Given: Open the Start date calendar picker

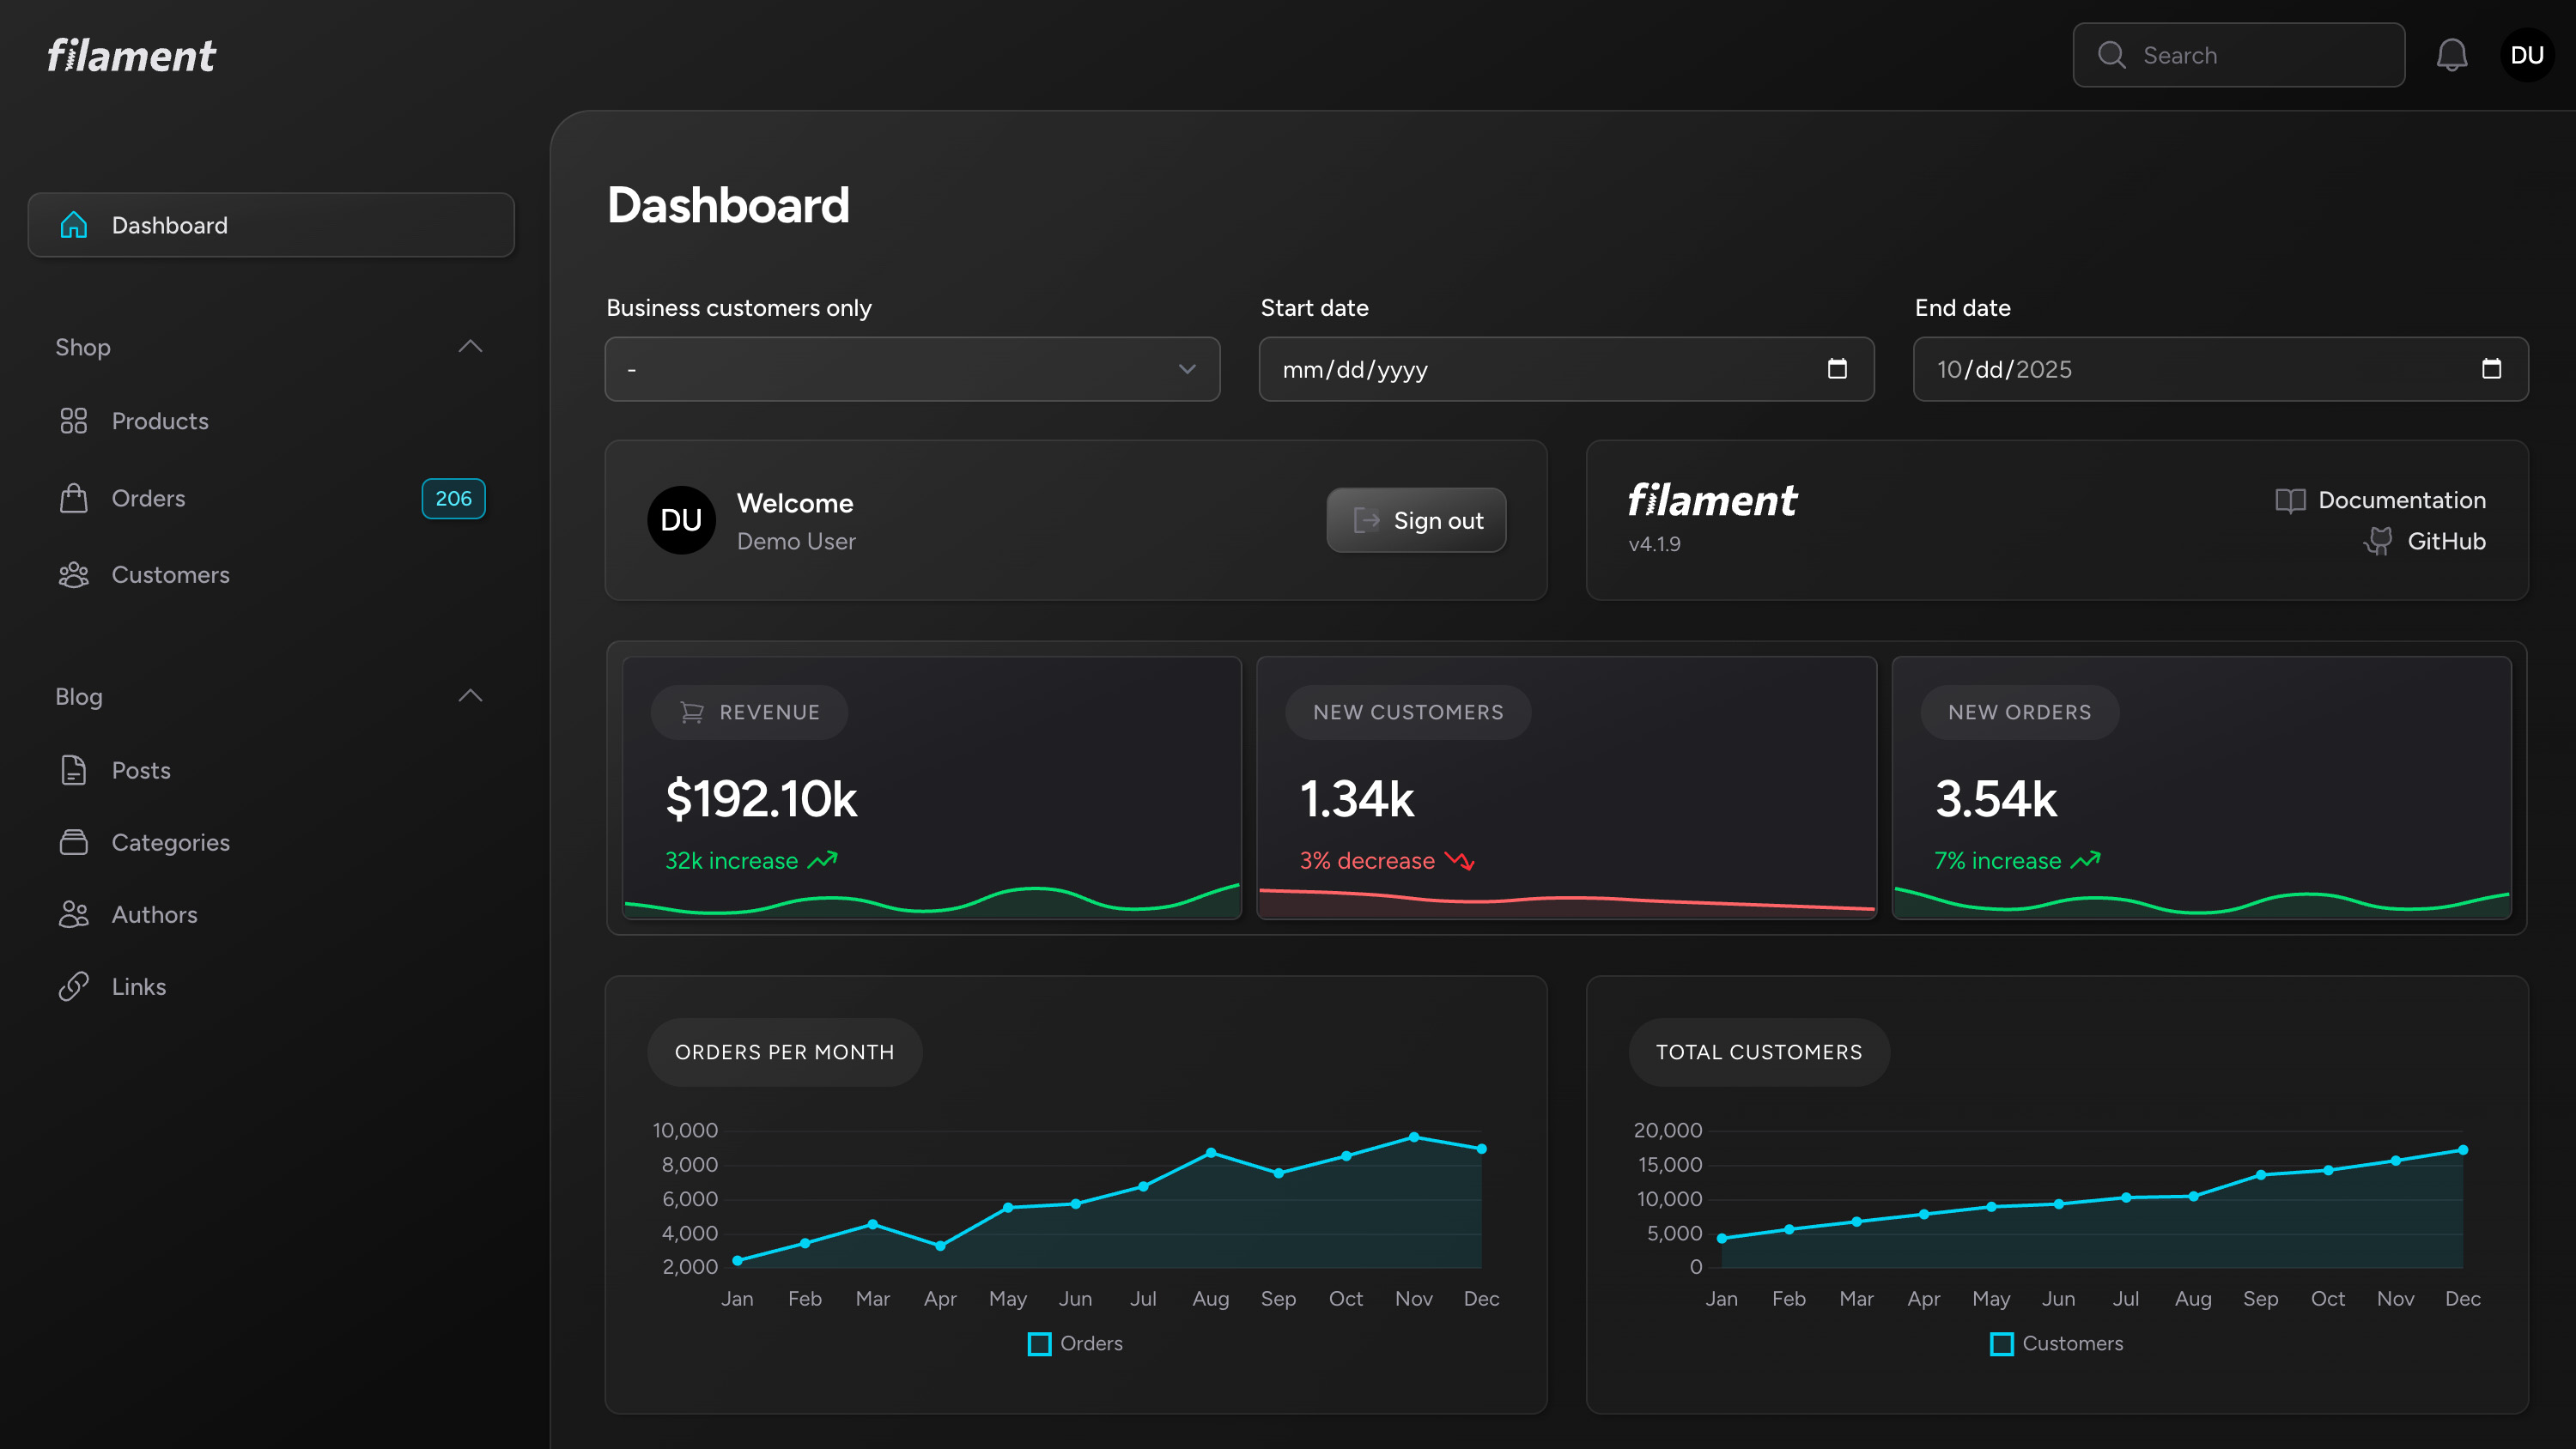Looking at the screenshot, I should pyautogui.click(x=1838, y=369).
